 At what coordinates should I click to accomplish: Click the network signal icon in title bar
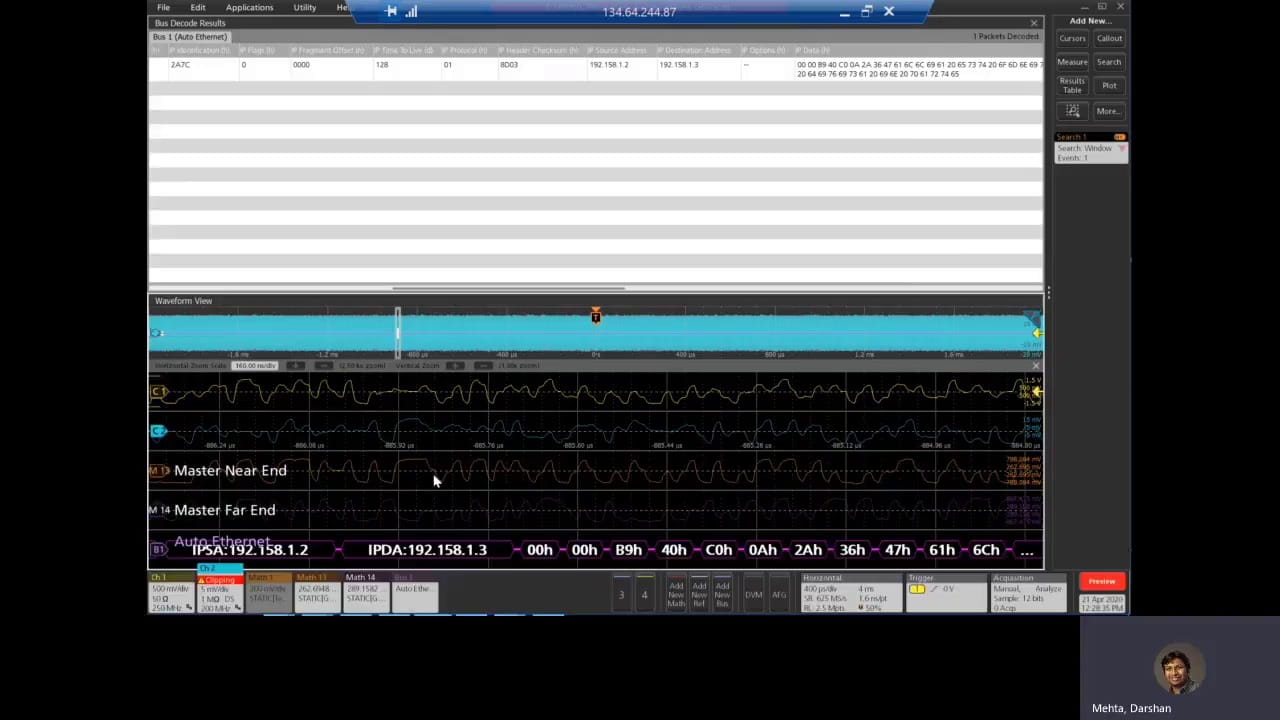411,11
